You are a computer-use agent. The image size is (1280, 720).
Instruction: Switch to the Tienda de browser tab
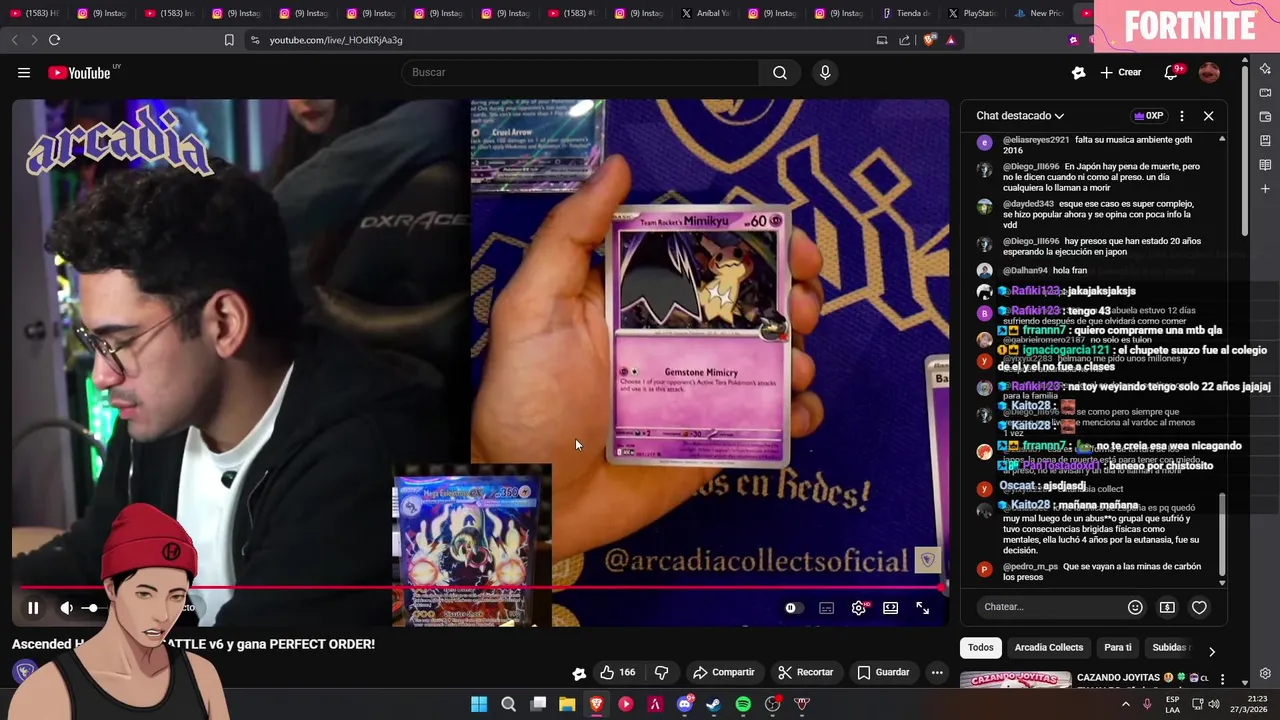906,13
